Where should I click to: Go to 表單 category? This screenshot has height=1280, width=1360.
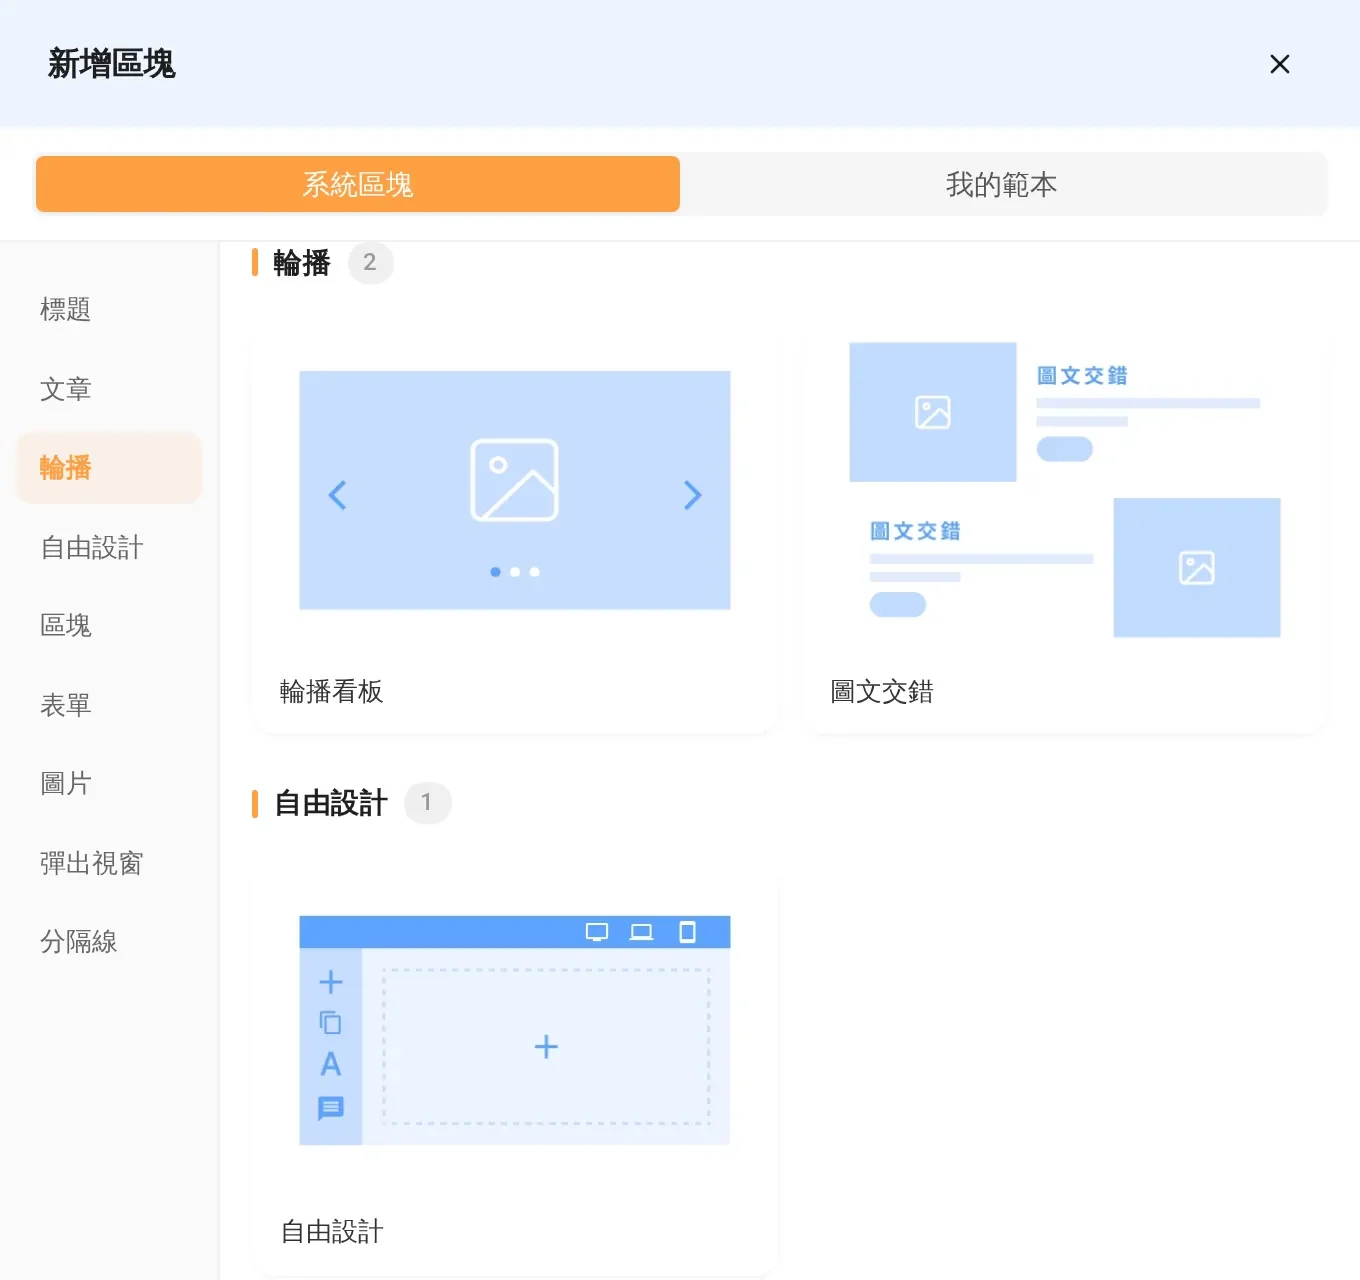66,705
